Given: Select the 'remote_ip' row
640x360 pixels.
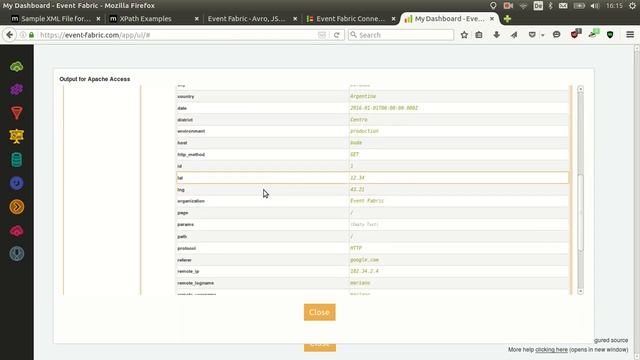Looking at the screenshot, I should coord(372,271).
